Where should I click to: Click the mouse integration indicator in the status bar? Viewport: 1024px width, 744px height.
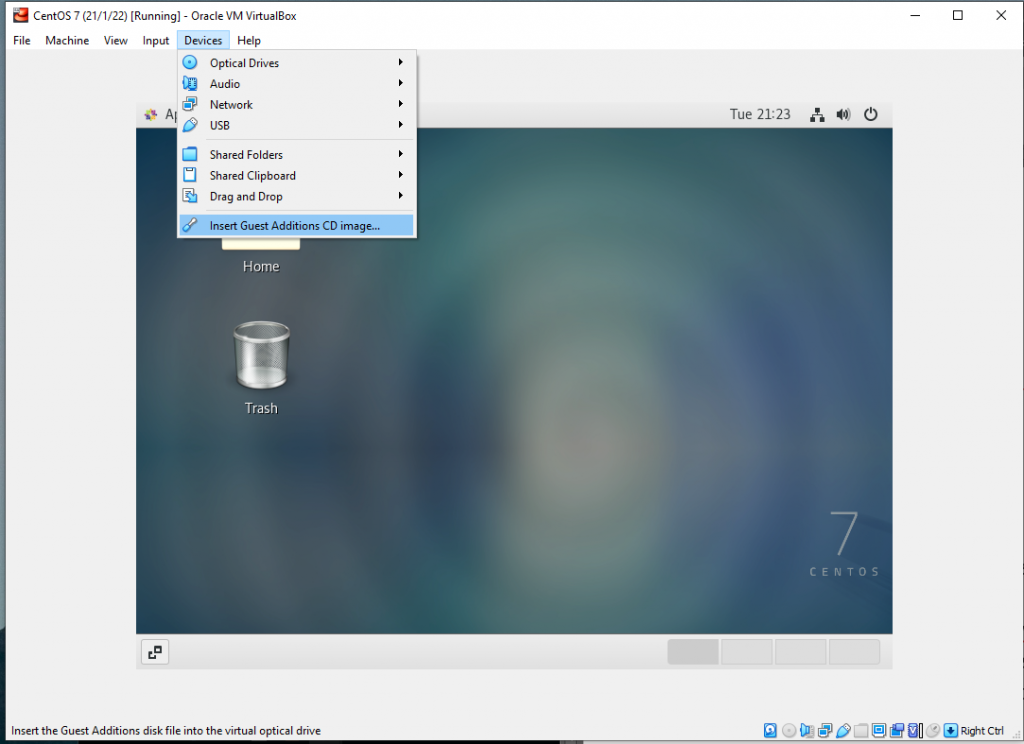(933, 730)
